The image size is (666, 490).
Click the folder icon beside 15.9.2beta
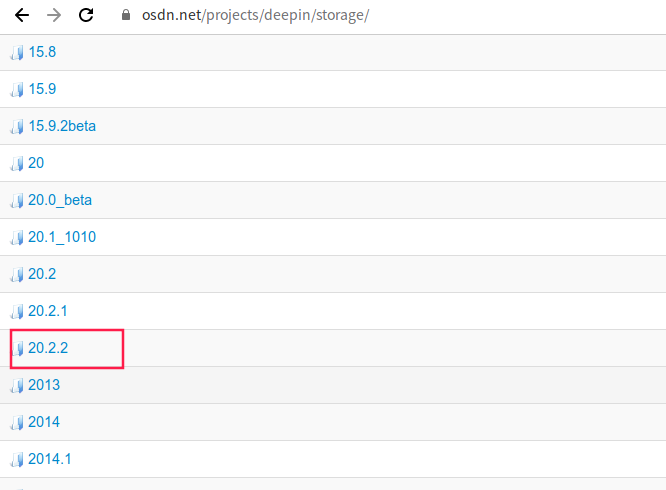point(17,126)
